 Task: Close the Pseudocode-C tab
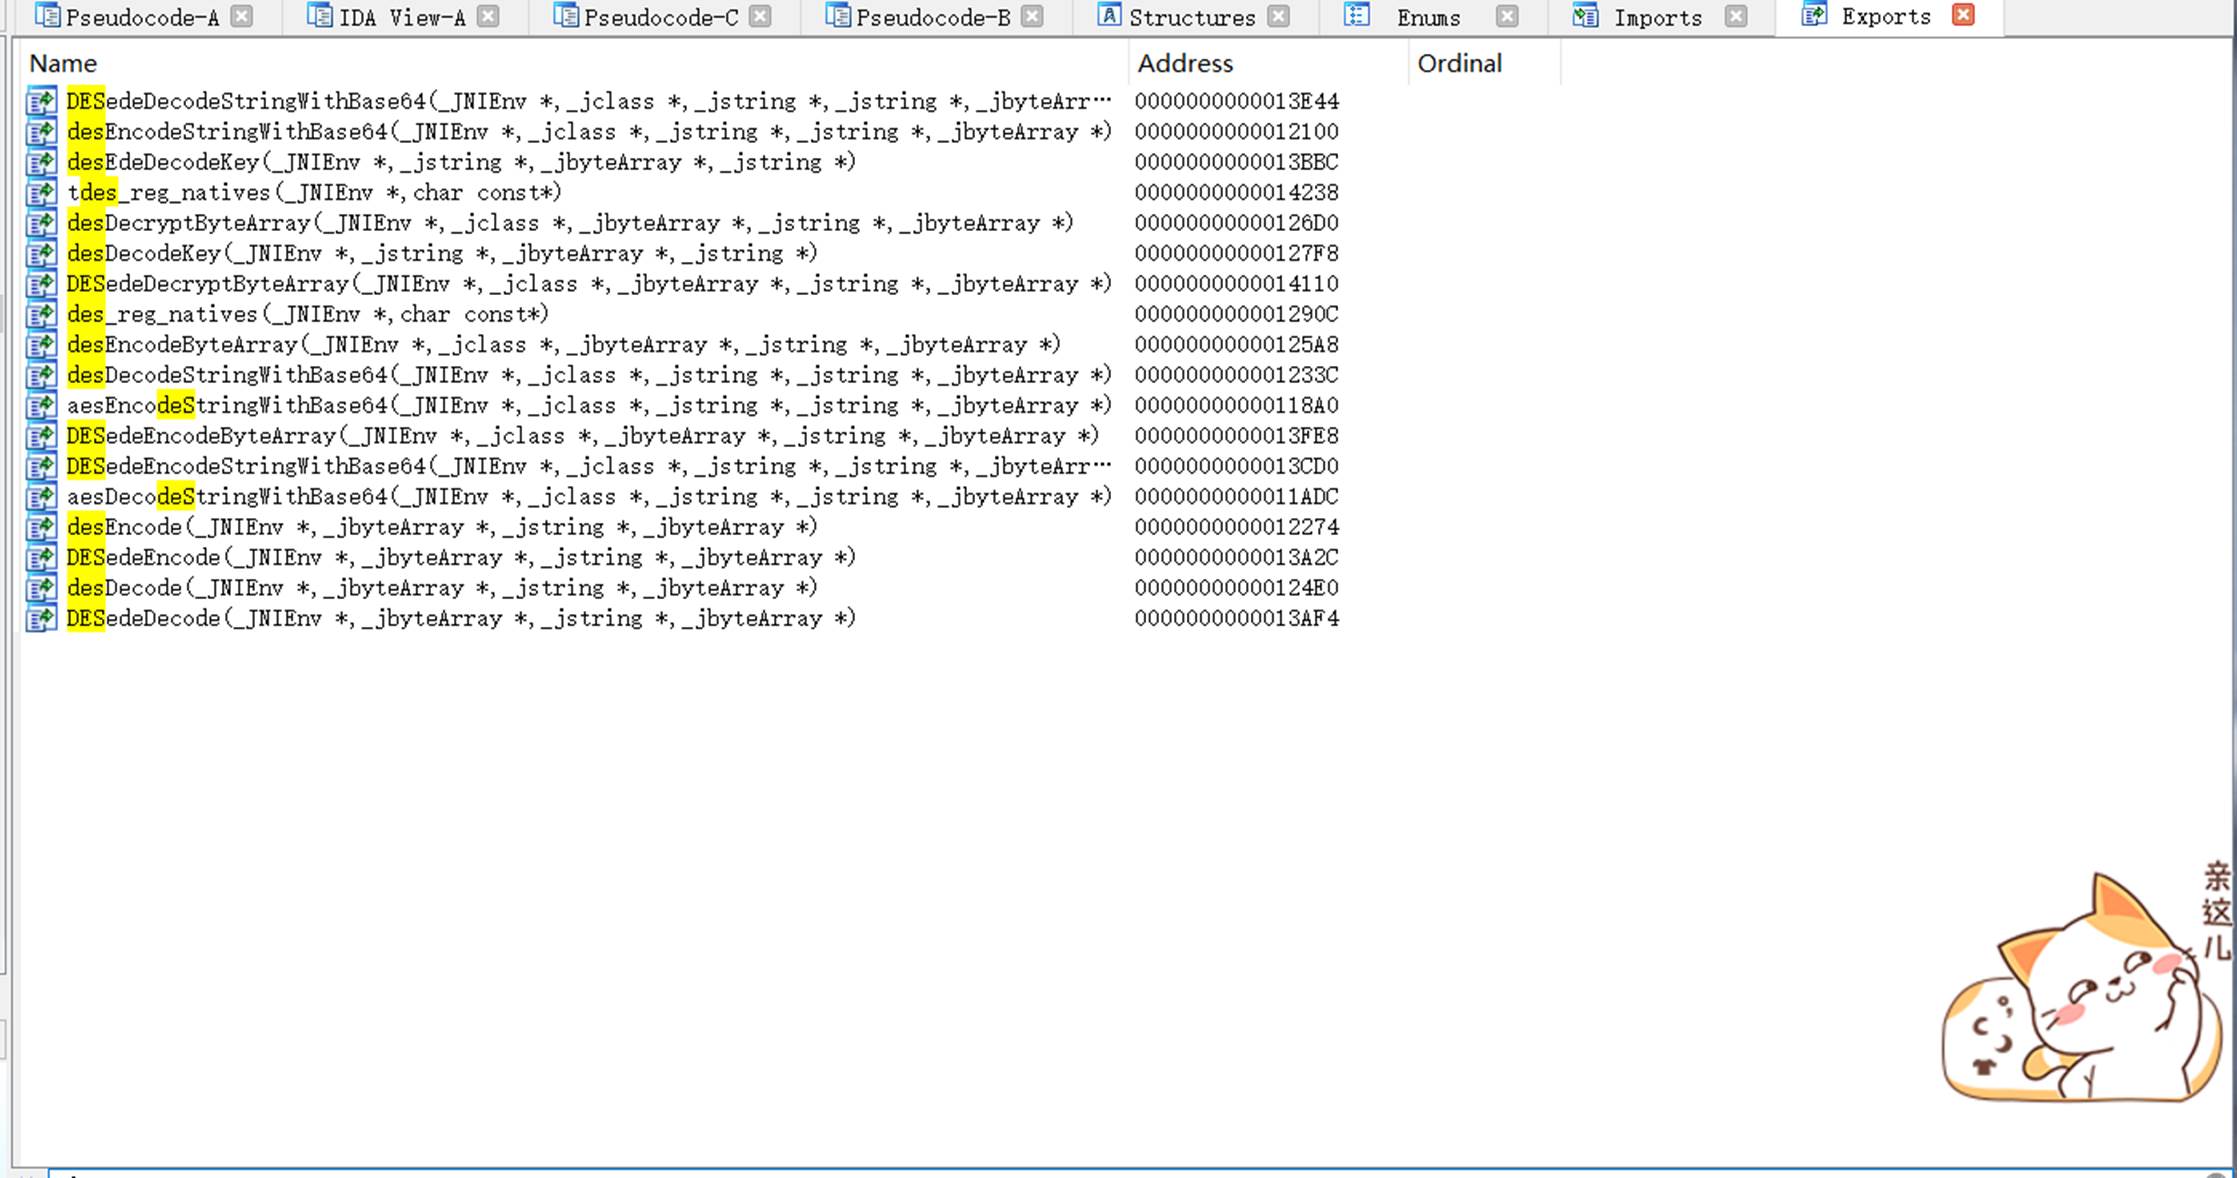[760, 16]
